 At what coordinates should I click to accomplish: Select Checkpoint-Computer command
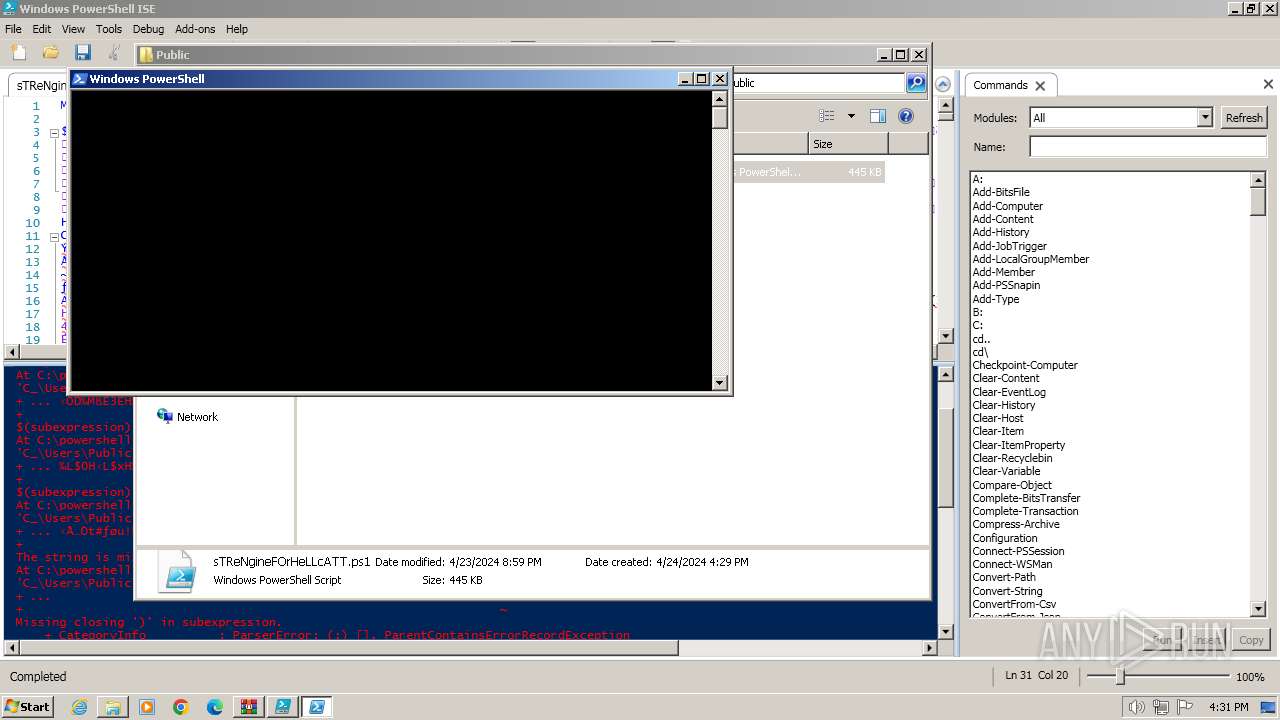point(1024,365)
